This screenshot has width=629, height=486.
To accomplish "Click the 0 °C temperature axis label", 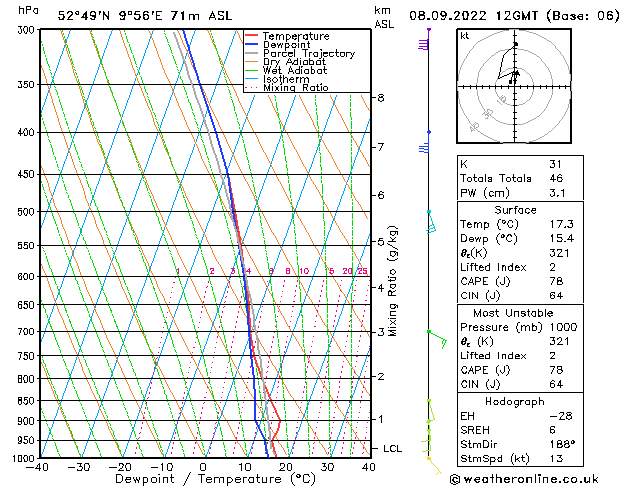I will click(x=203, y=467).
